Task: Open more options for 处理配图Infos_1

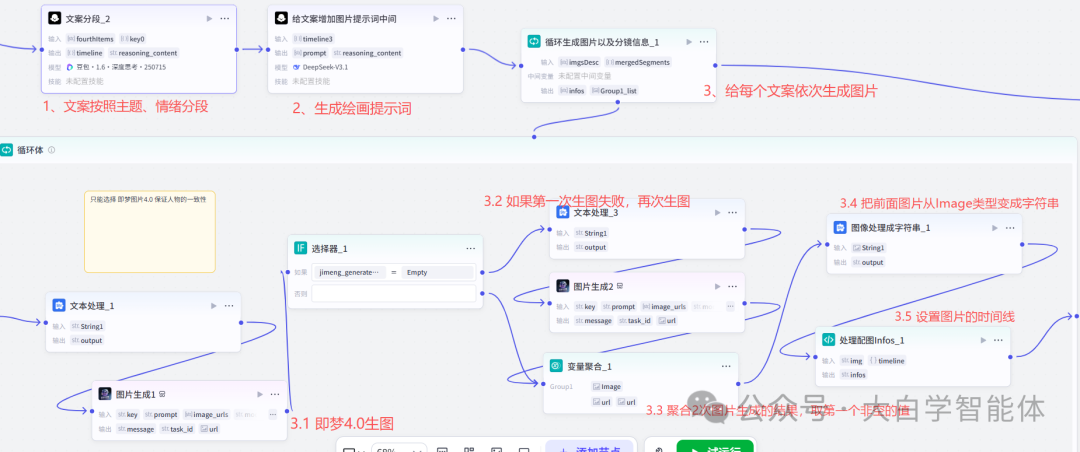Action: click(x=999, y=340)
